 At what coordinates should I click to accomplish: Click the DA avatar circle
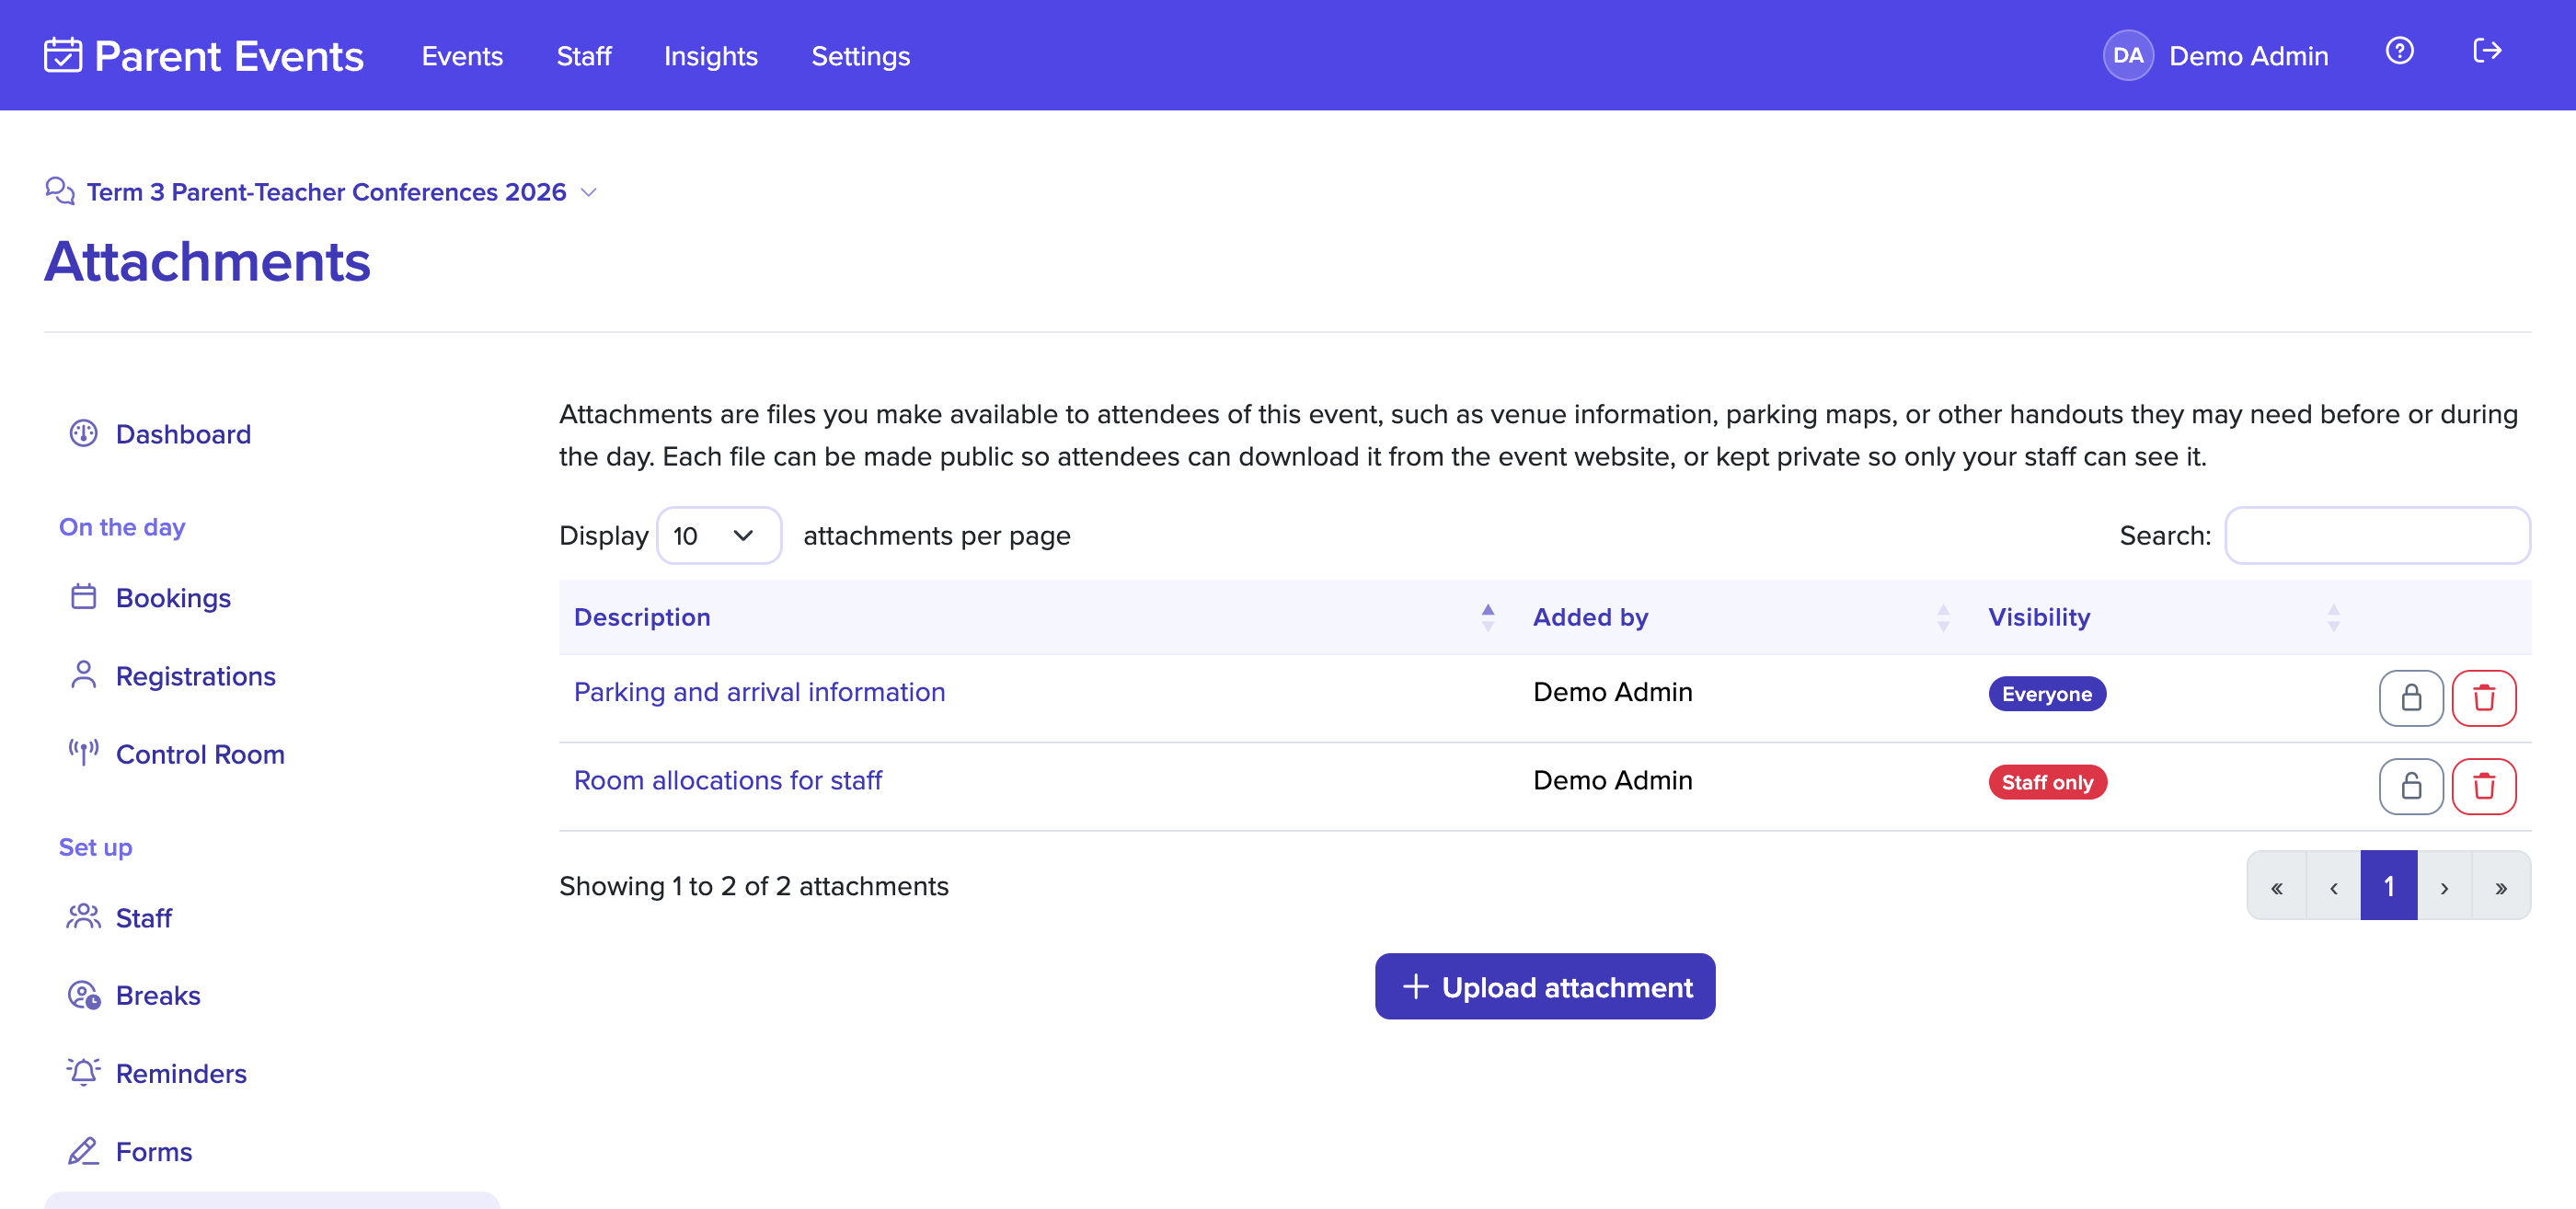pos(2127,55)
